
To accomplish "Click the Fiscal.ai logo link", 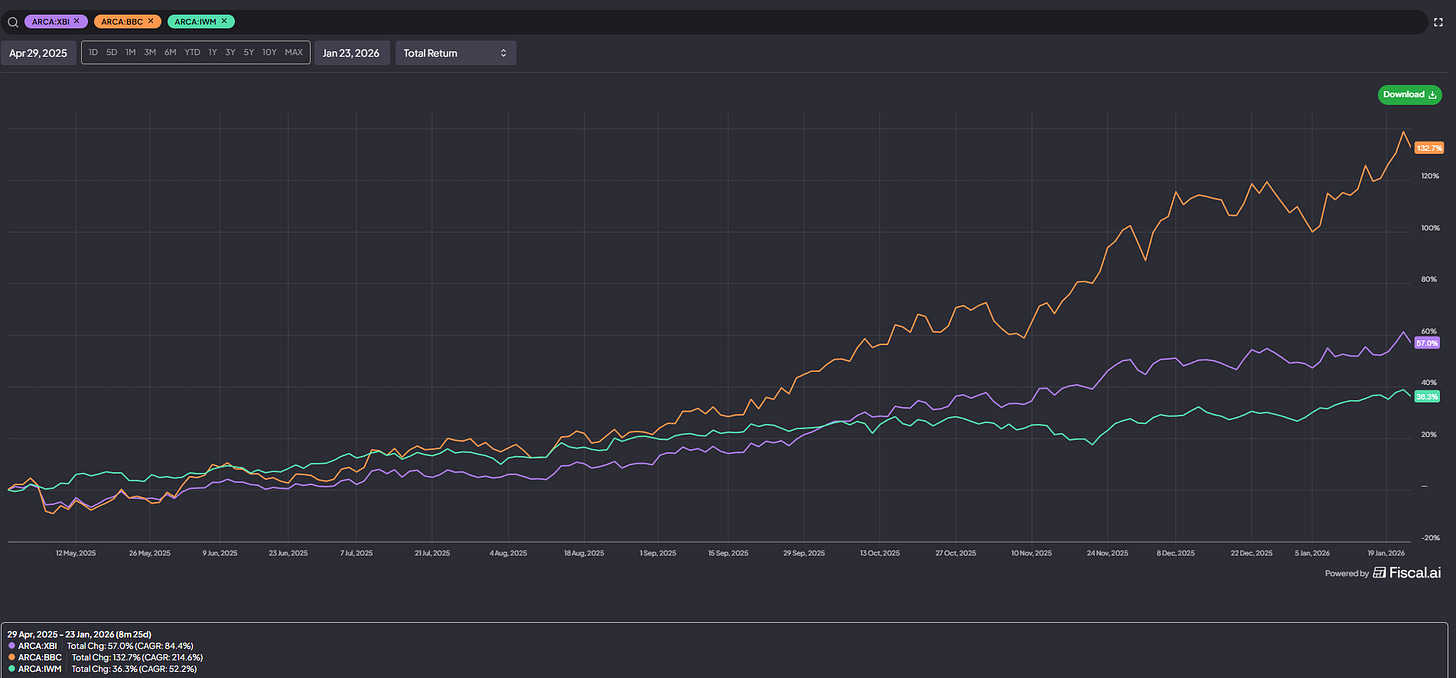I will 1407,573.
